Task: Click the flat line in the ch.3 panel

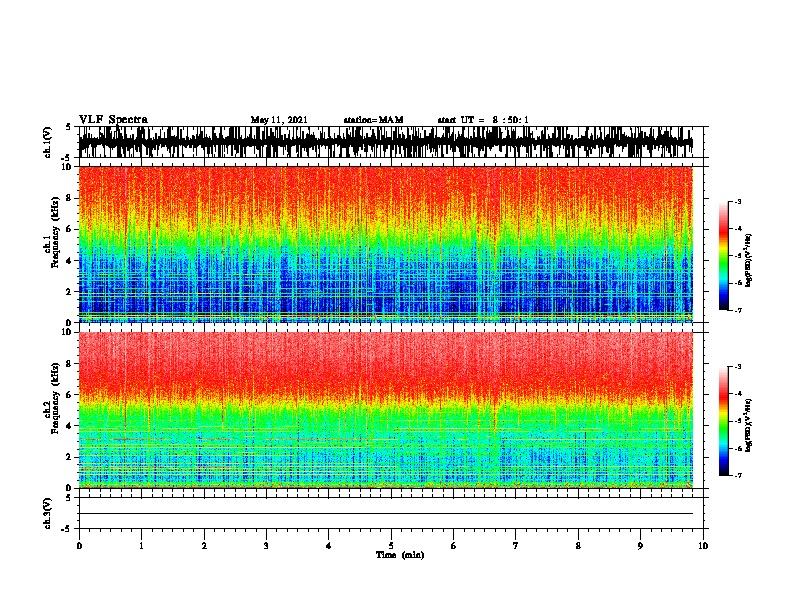Action: [x=386, y=514]
